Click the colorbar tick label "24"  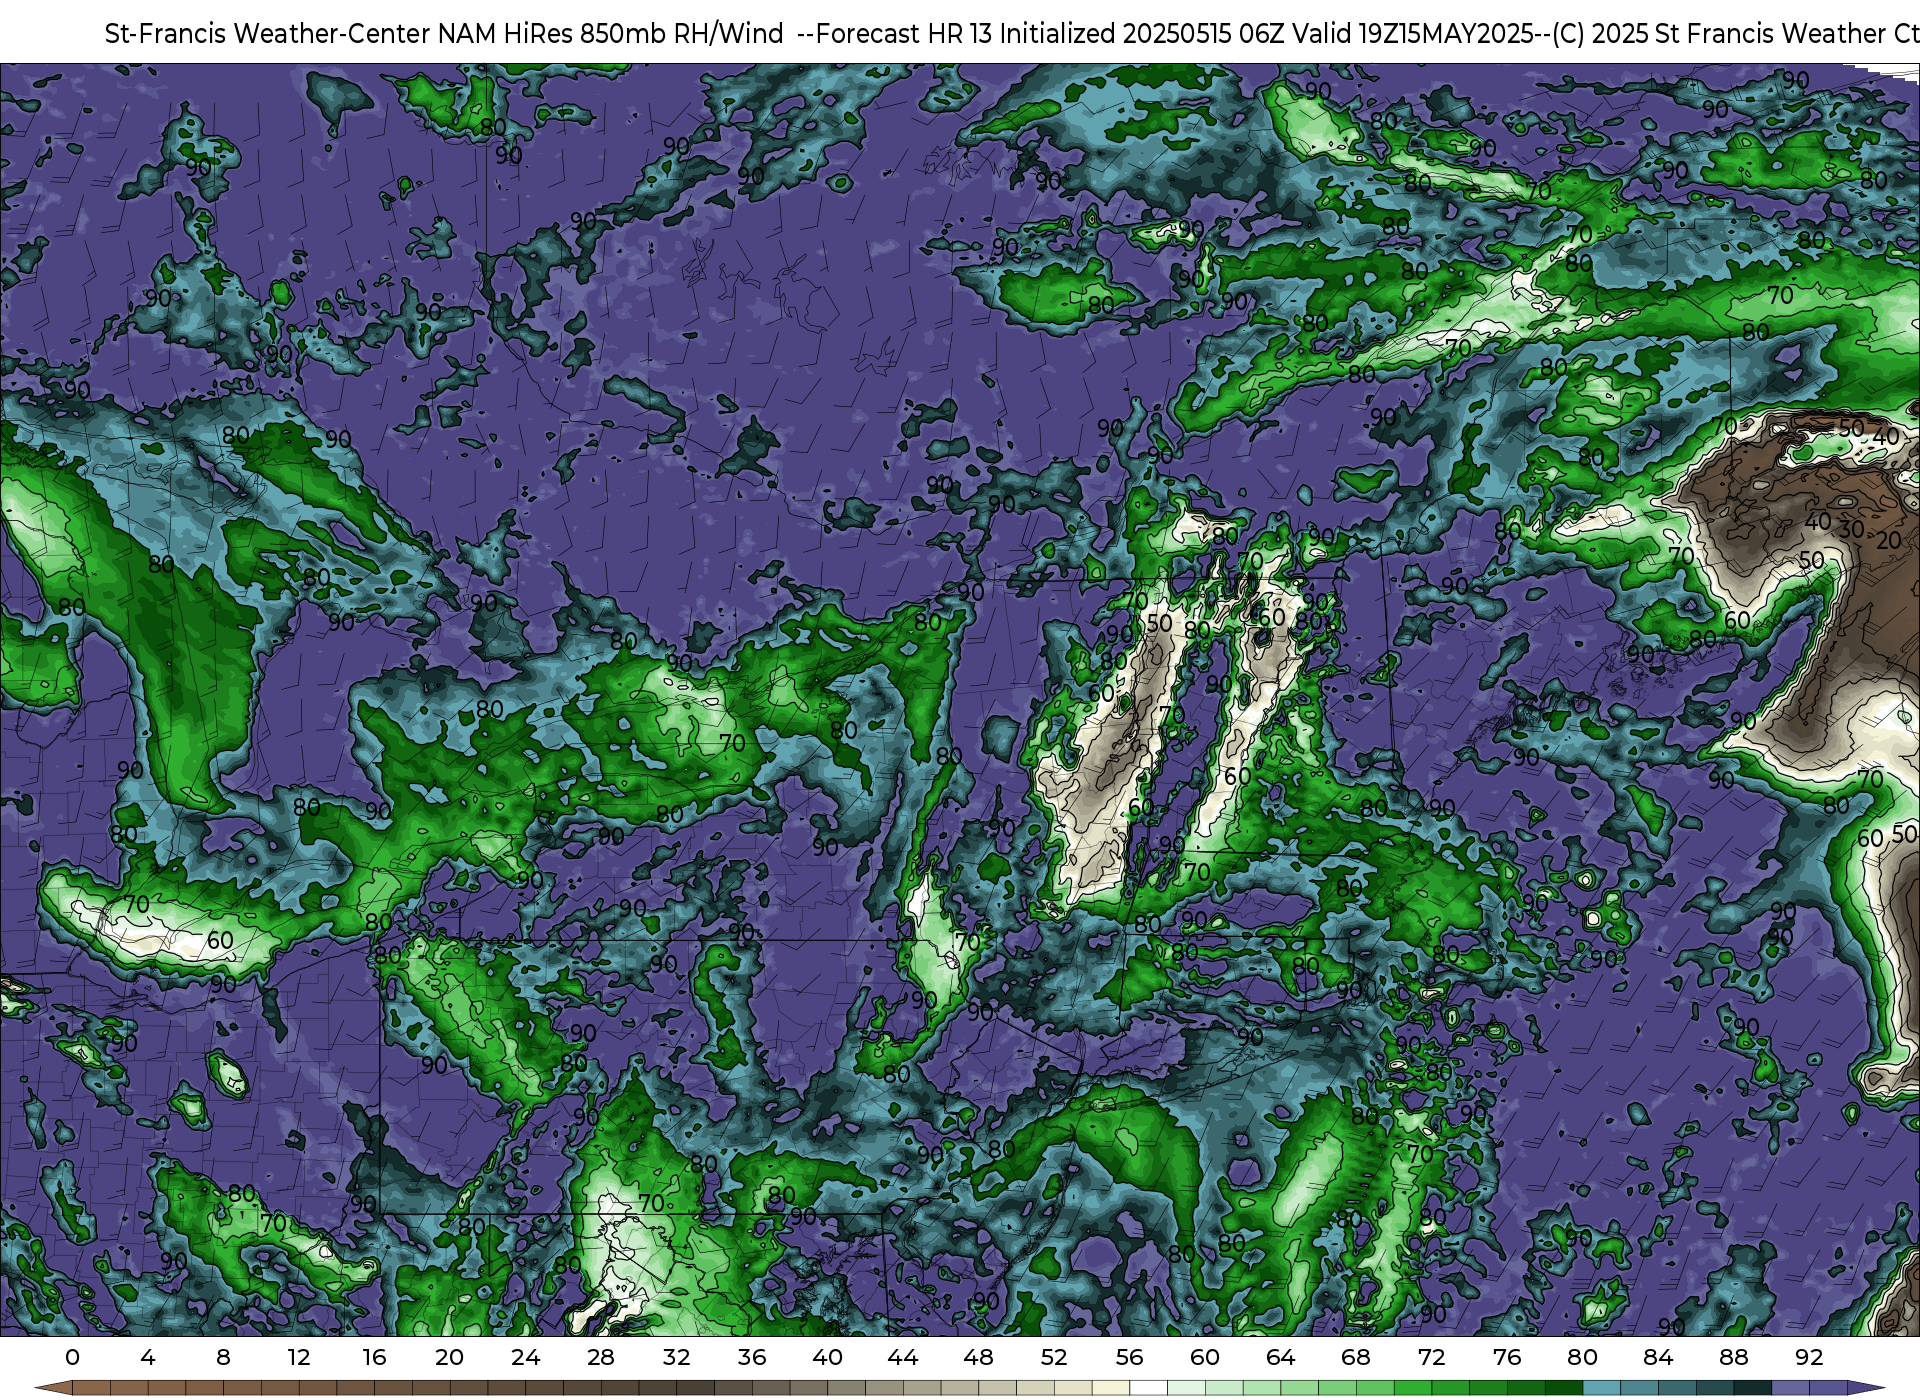525,1357
